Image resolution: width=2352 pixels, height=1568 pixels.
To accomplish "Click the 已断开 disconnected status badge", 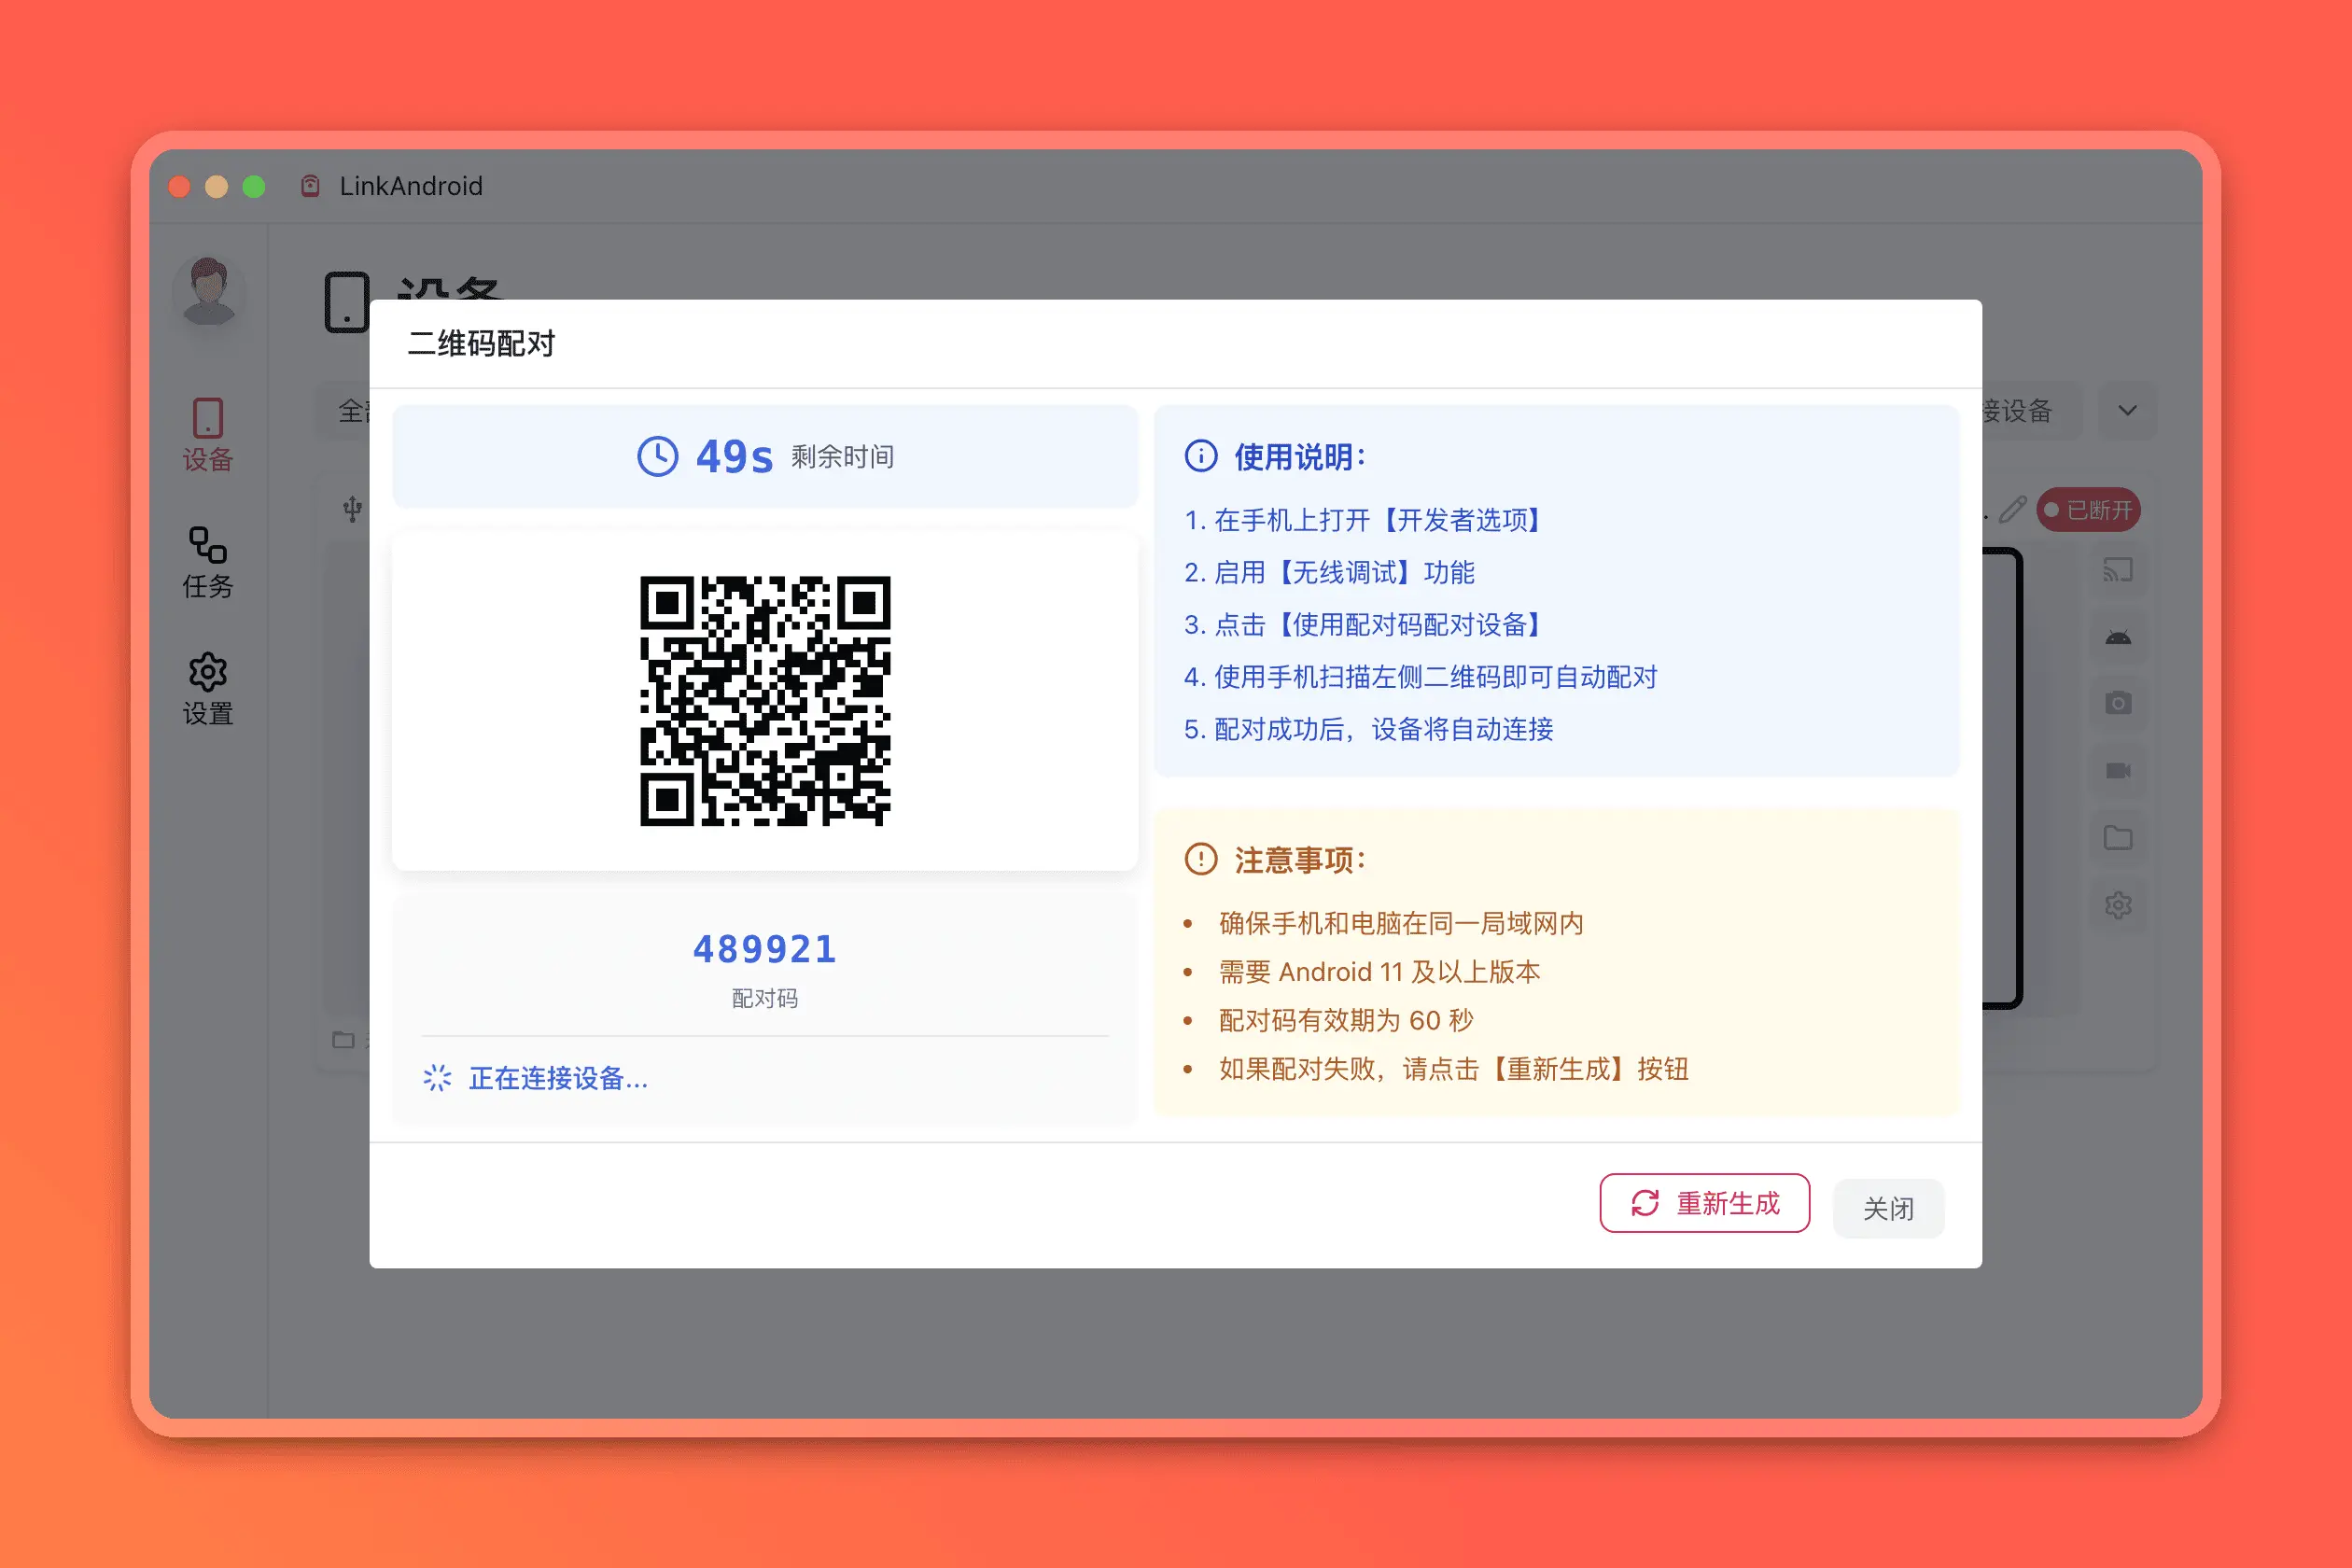I will [2089, 510].
